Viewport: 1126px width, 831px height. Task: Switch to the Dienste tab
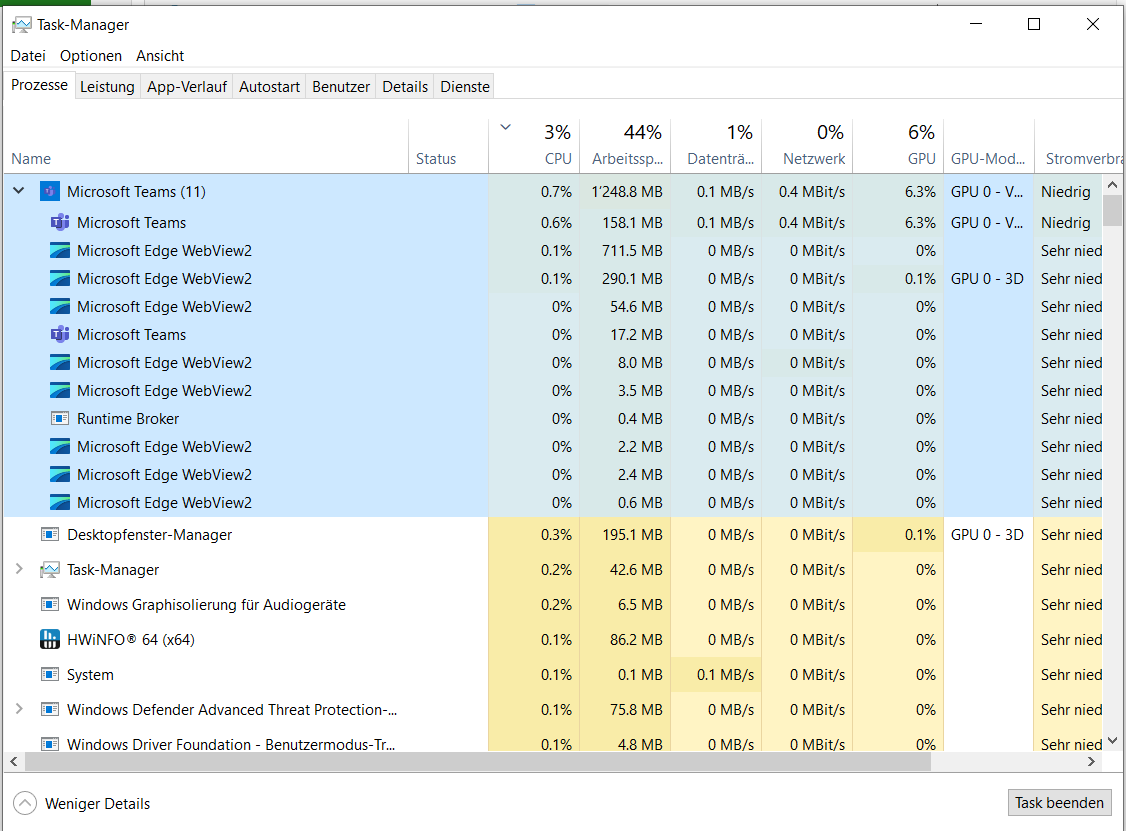[465, 87]
